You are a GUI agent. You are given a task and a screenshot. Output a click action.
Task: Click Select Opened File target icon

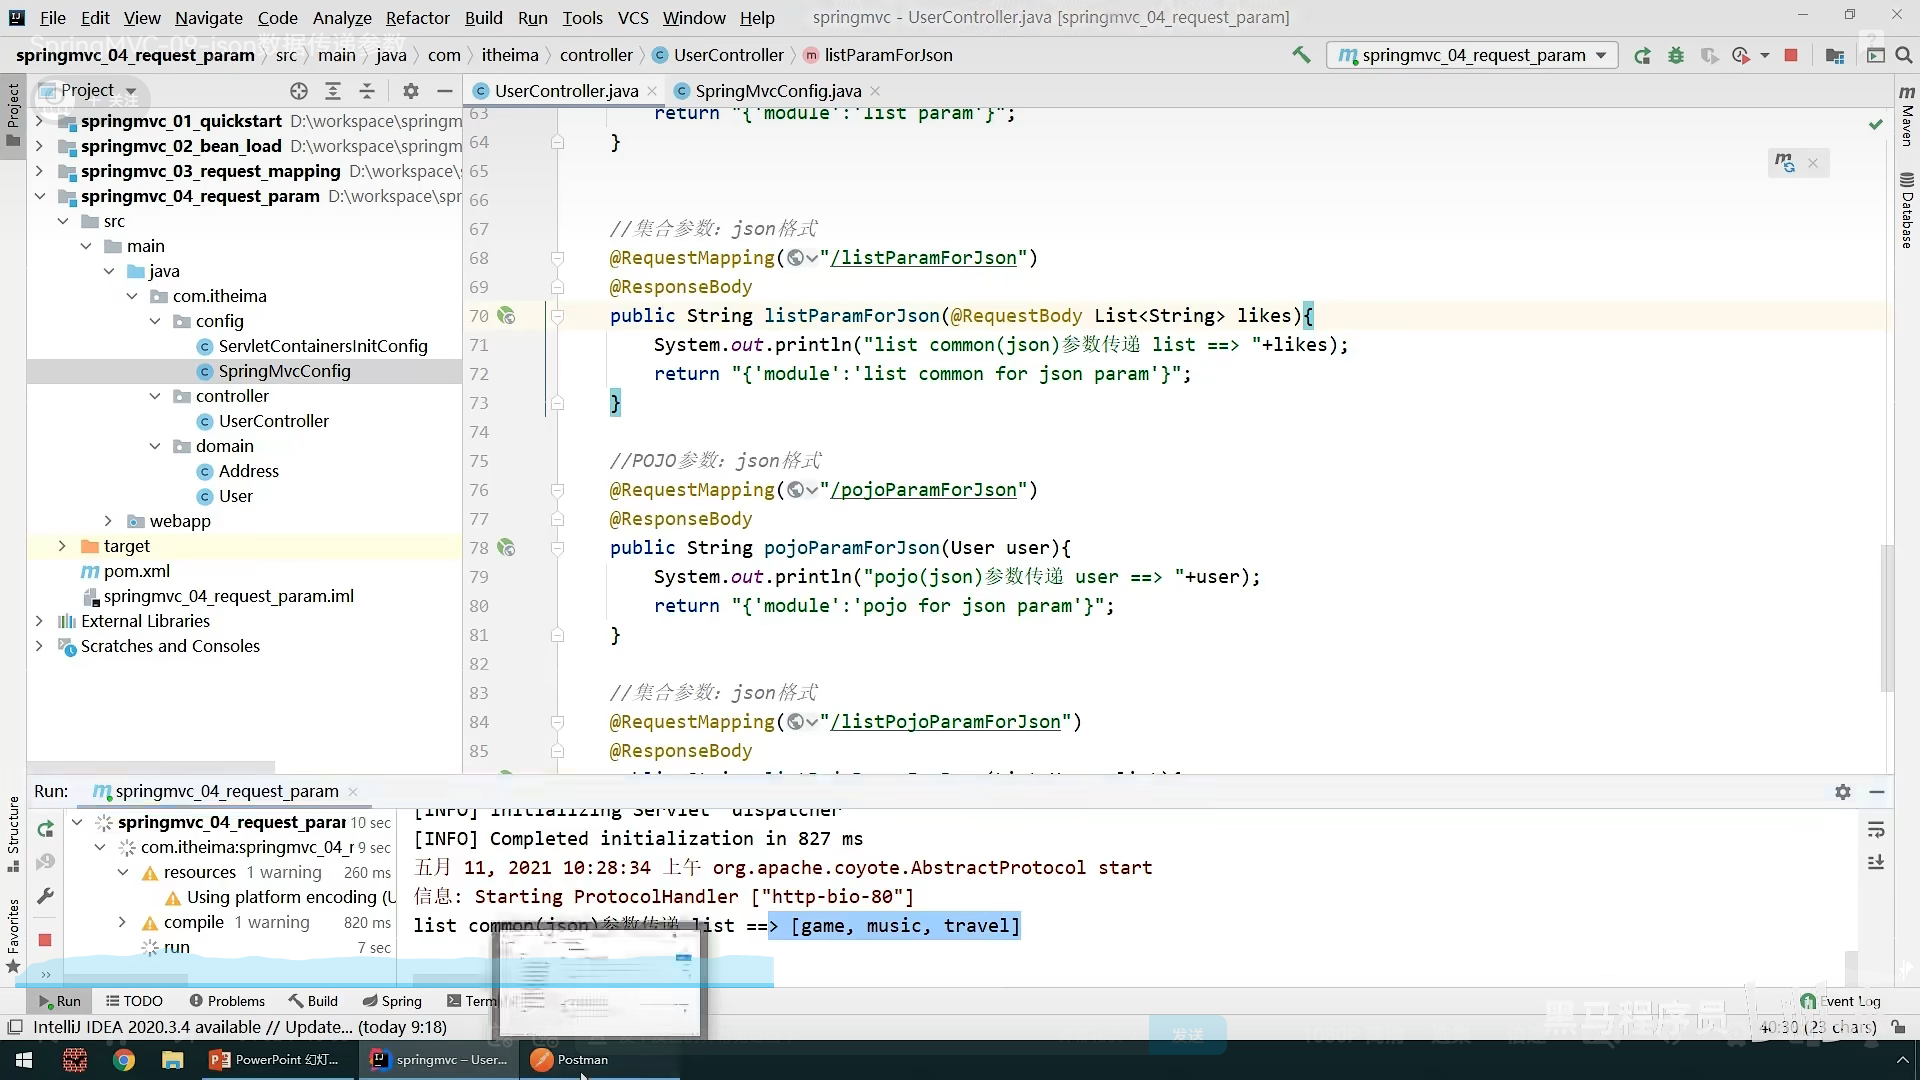click(x=298, y=91)
